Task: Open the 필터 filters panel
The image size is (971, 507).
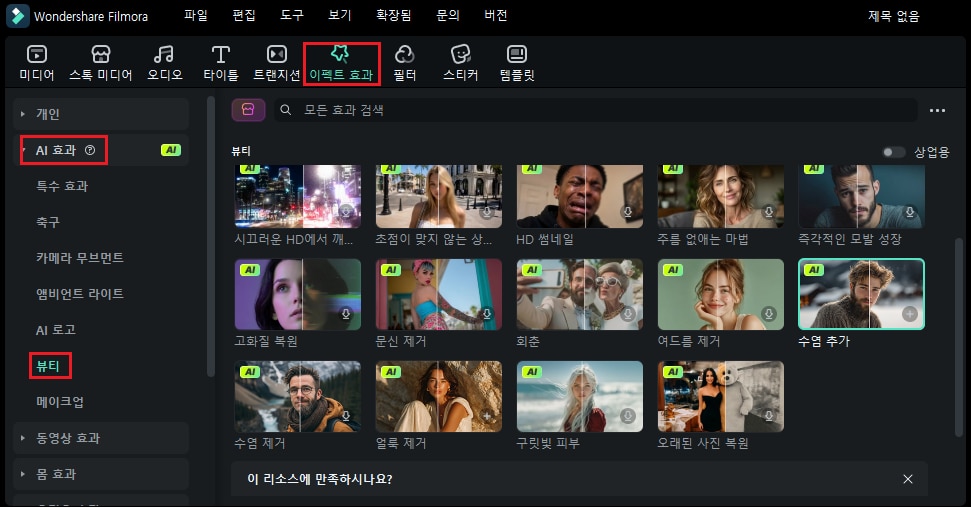Action: tap(404, 63)
